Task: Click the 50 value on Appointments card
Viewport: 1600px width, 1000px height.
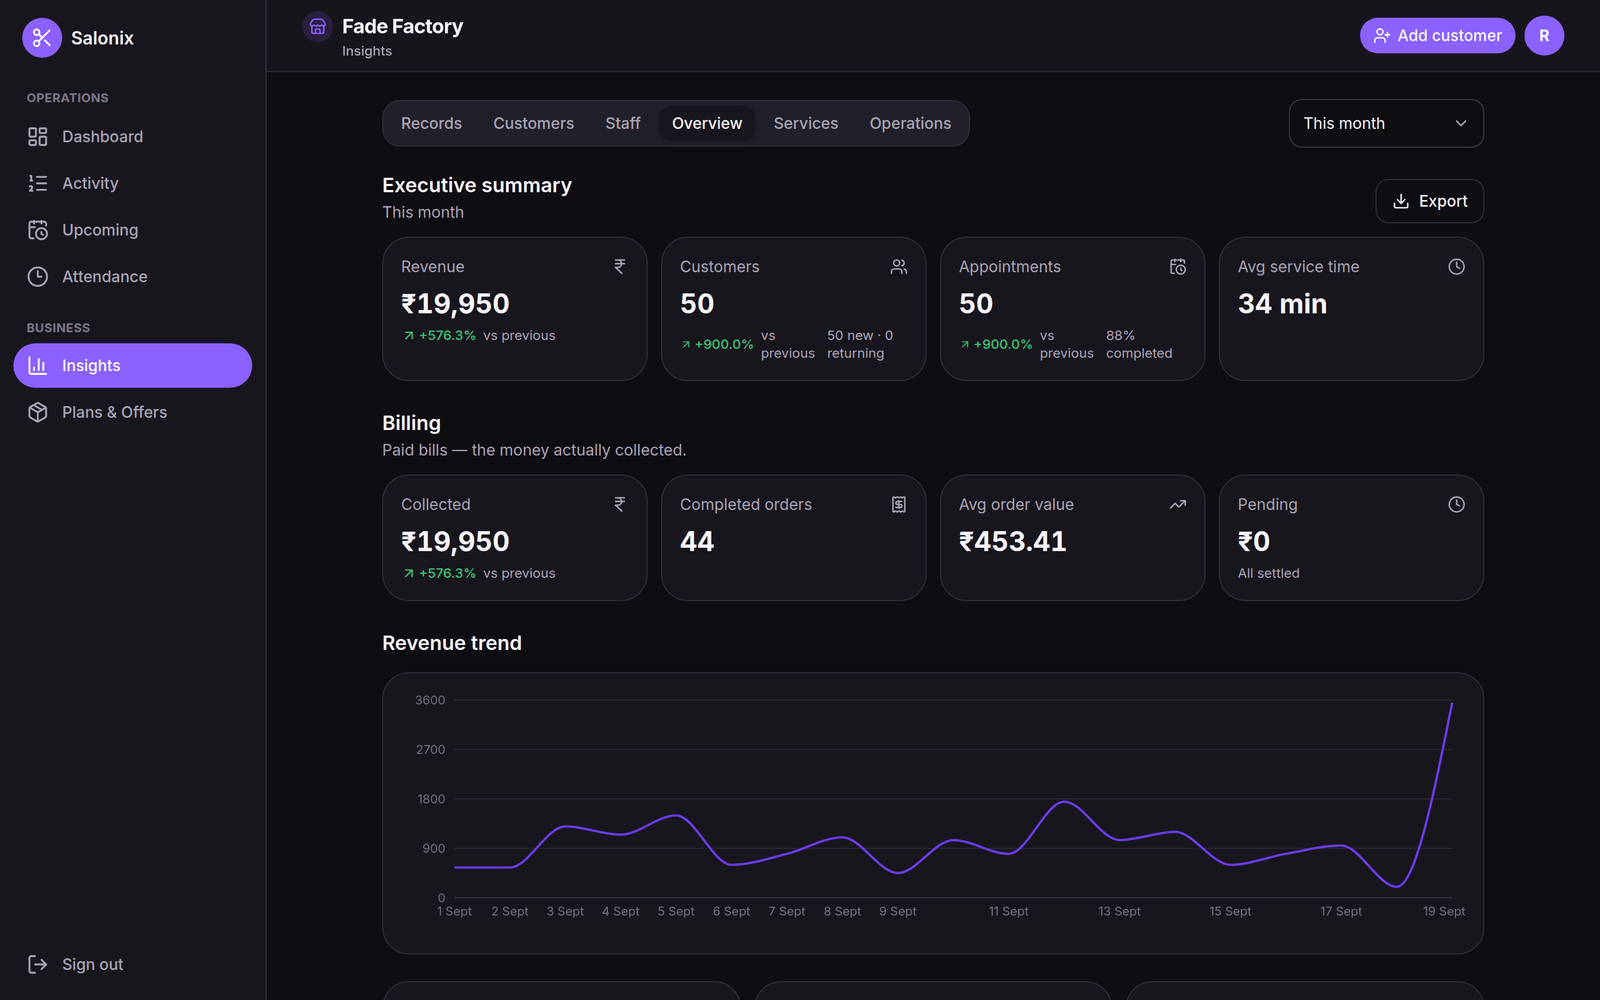Action: 976,304
